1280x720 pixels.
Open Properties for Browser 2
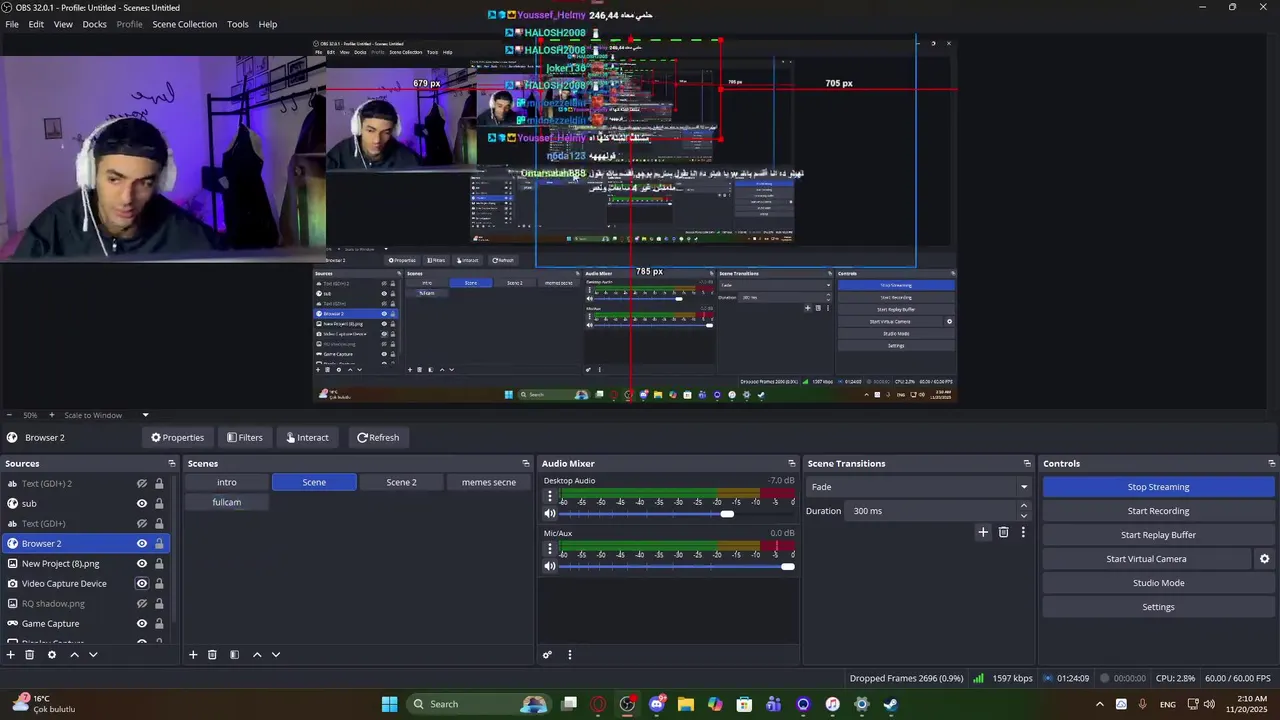point(177,437)
